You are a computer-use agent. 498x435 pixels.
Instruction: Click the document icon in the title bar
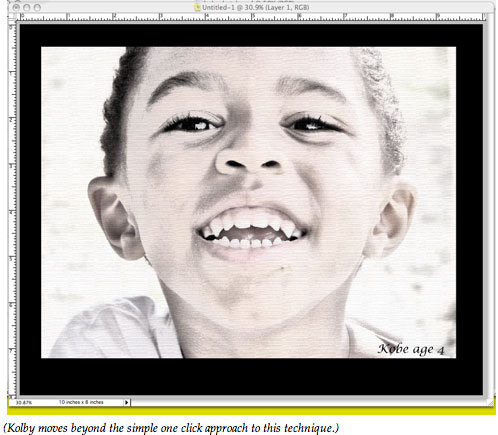coord(198,7)
